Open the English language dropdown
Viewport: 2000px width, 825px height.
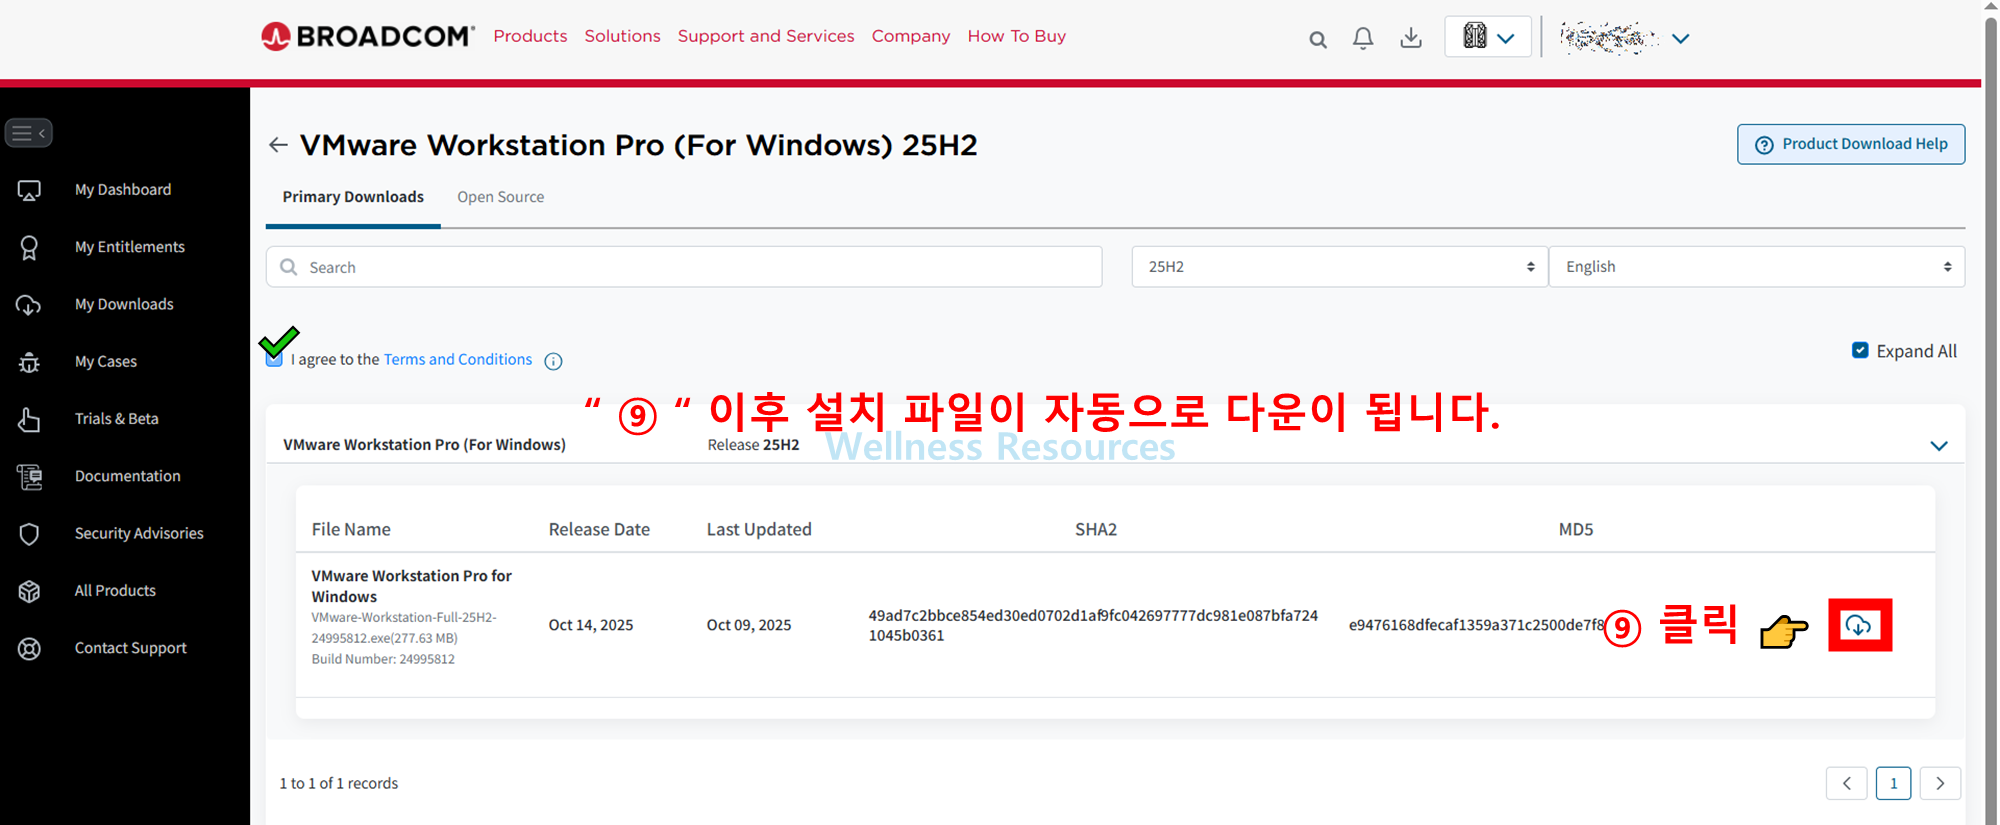tap(1757, 267)
